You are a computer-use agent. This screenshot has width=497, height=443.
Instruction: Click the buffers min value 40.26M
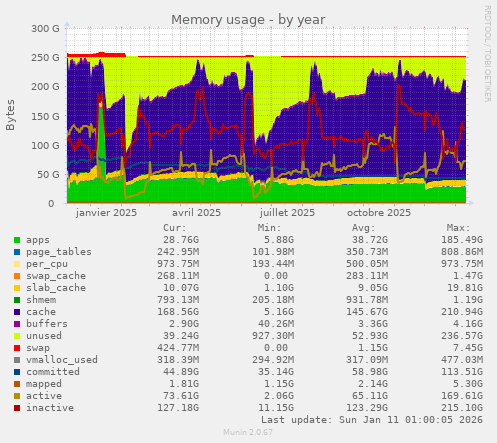(276, 324)
